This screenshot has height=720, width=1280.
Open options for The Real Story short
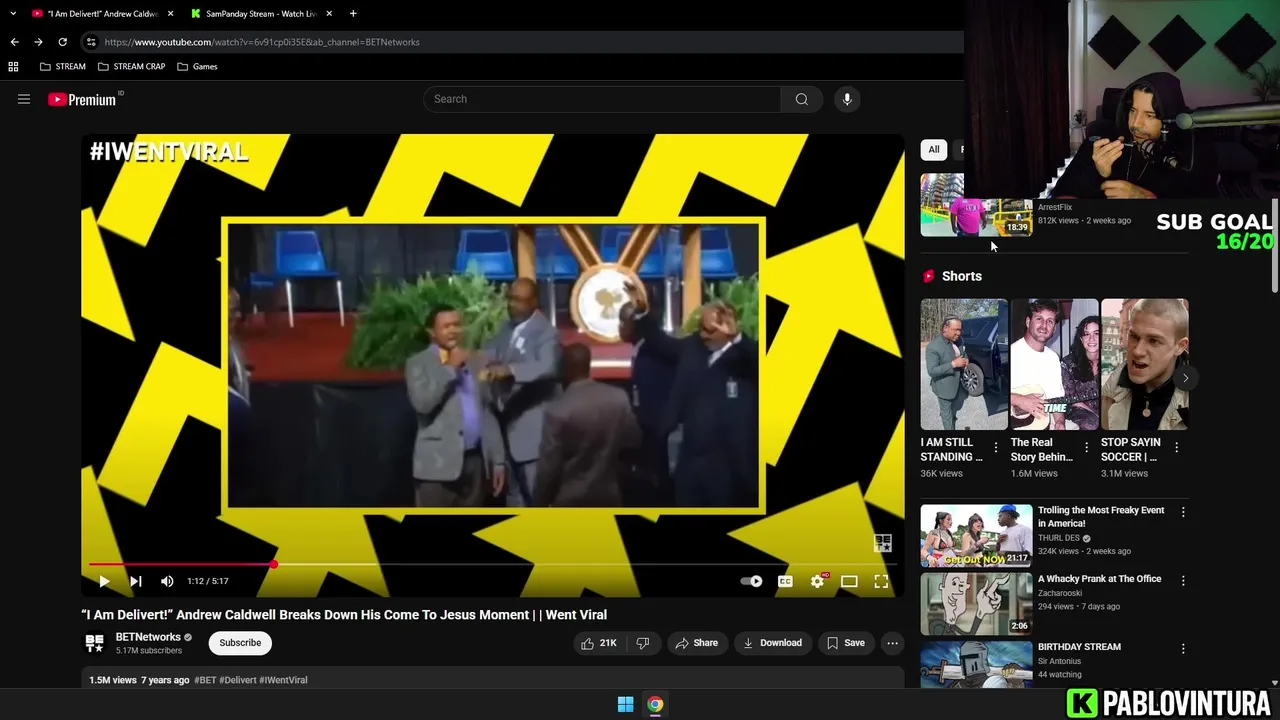[x=1086, y=448]
